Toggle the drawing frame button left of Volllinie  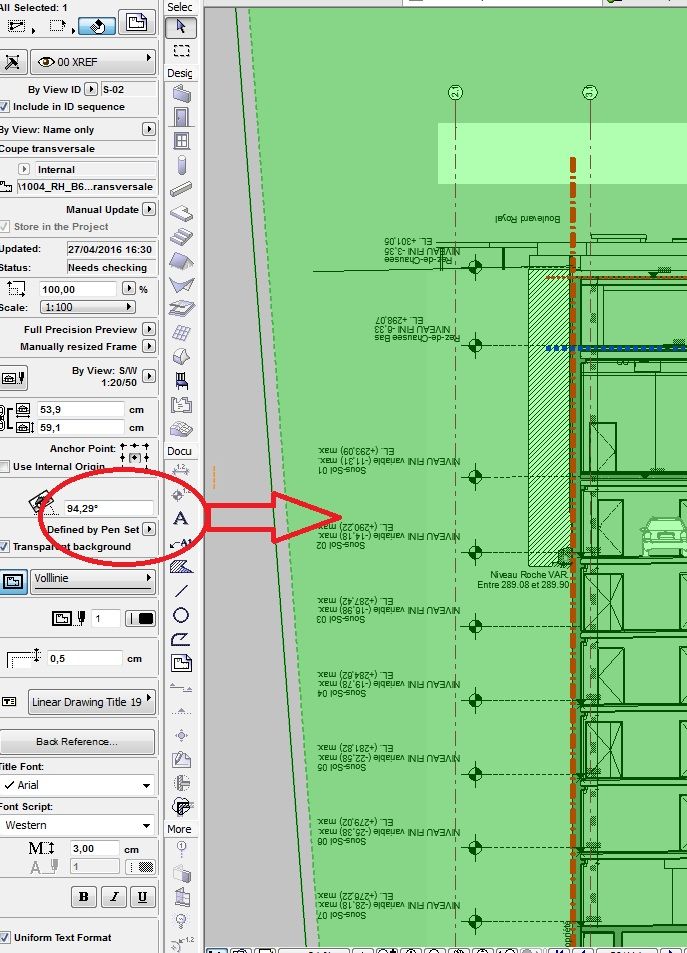pos(13,581)
